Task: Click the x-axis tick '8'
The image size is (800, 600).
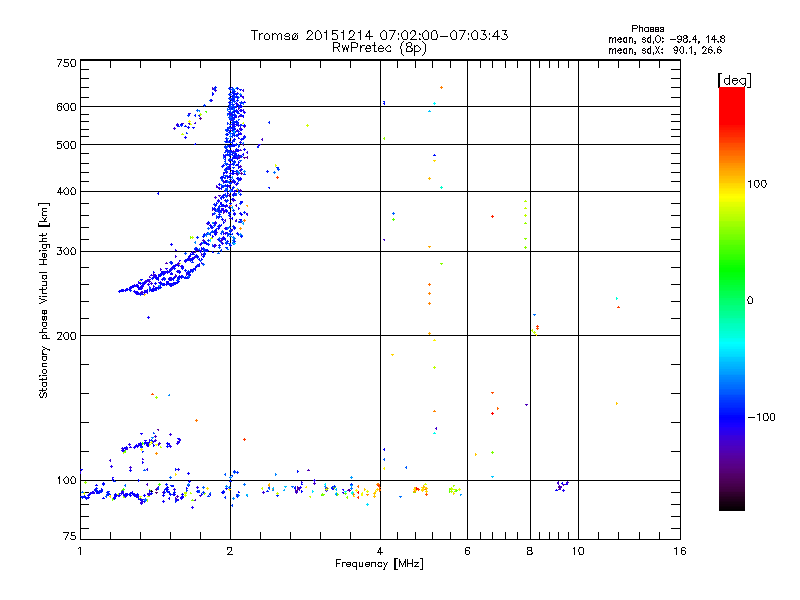Action: [530, 551]
